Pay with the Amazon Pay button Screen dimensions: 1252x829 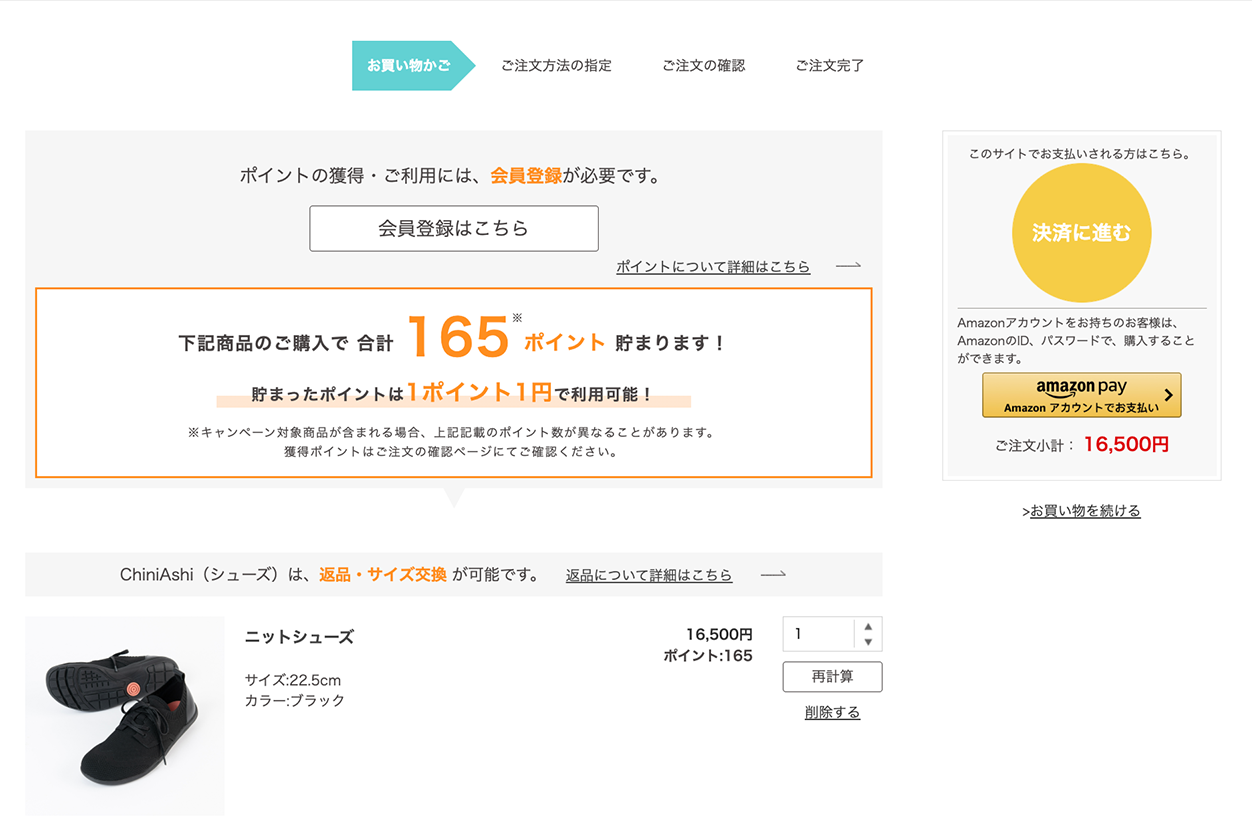[x=1081, y=395]
